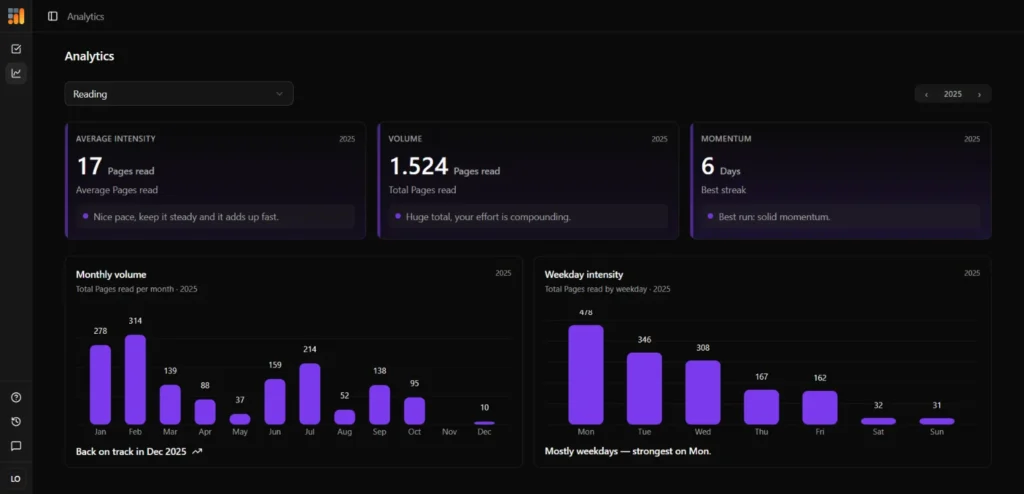
Task: Open the analytics chart sidebar icon
Action: coord(16,73)
